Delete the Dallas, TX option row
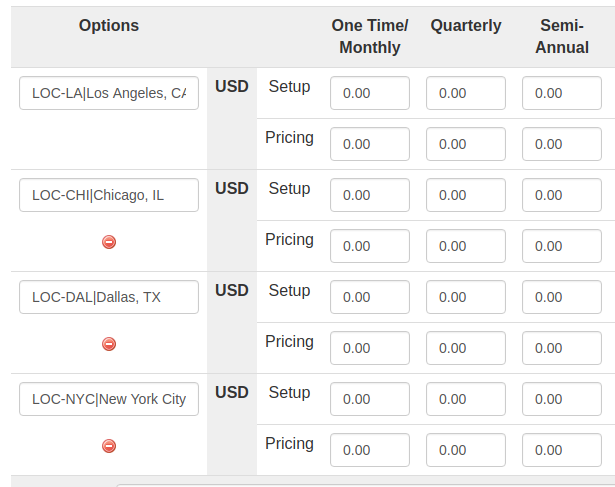 (x=109, y=344)
